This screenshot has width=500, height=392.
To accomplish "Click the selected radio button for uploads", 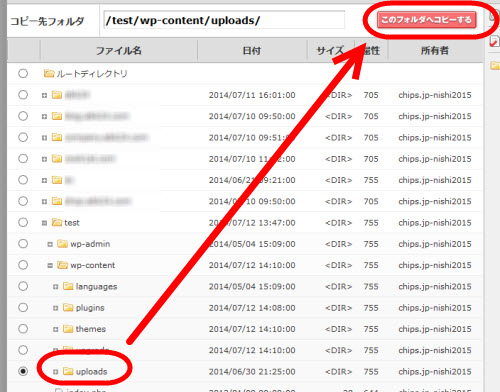I will (x=23, y=371).
